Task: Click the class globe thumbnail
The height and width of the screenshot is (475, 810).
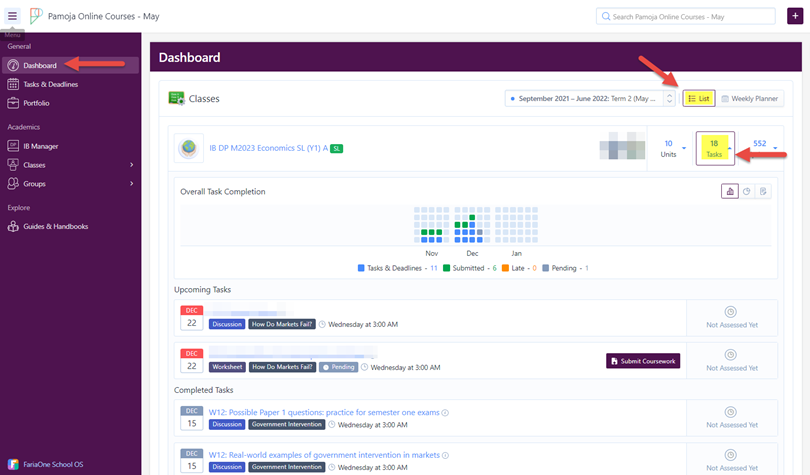Action: coord(189,148)
